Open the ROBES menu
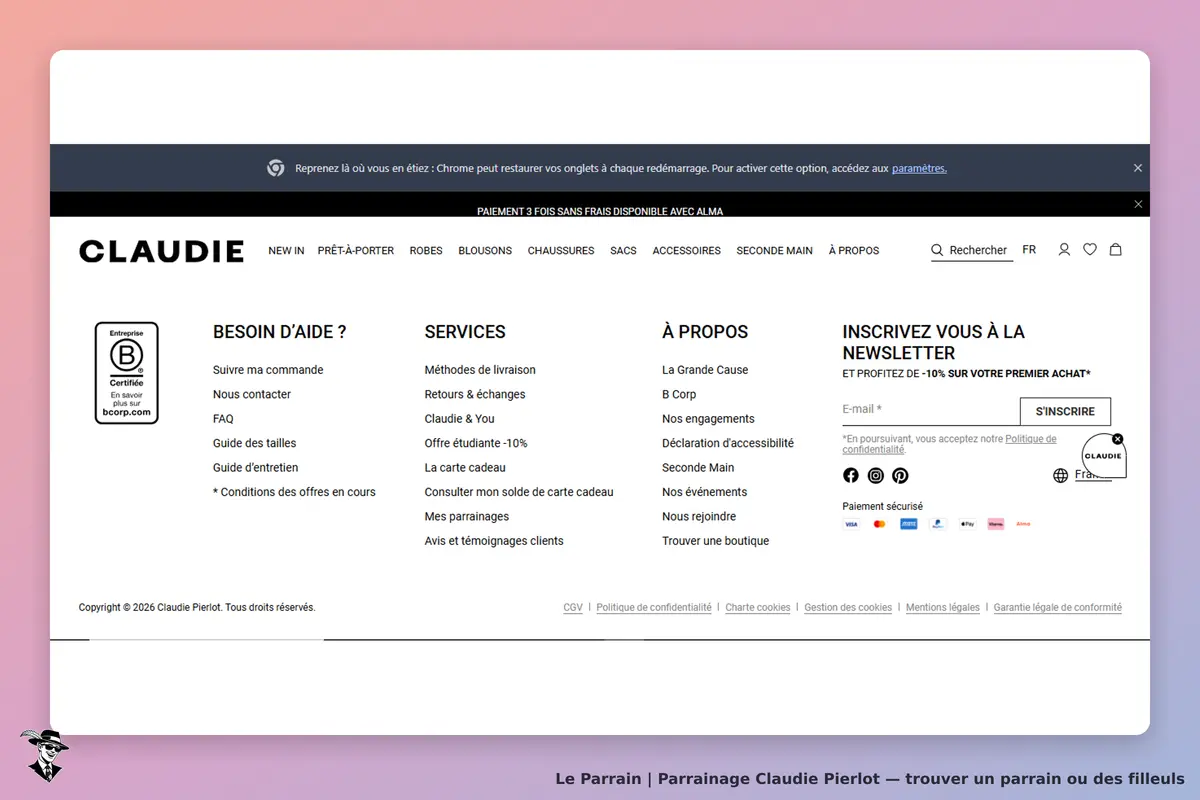1200x800 pixels. (x=426, y=251)
